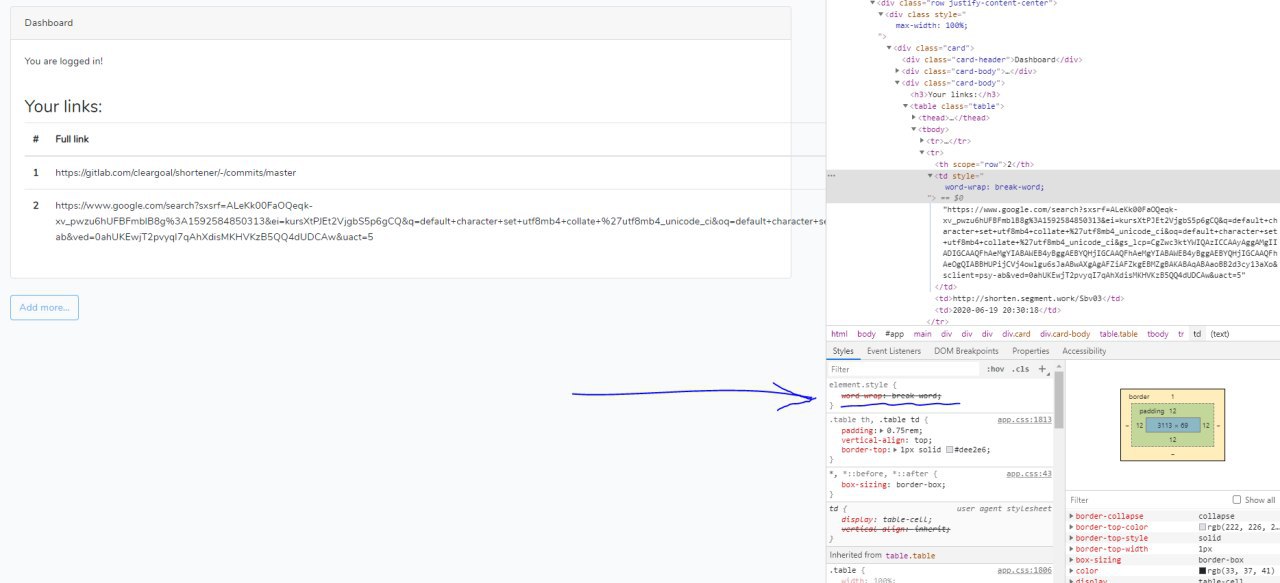
Task: Expand the border-top shorthand triangle
Action: click(893, 450)
